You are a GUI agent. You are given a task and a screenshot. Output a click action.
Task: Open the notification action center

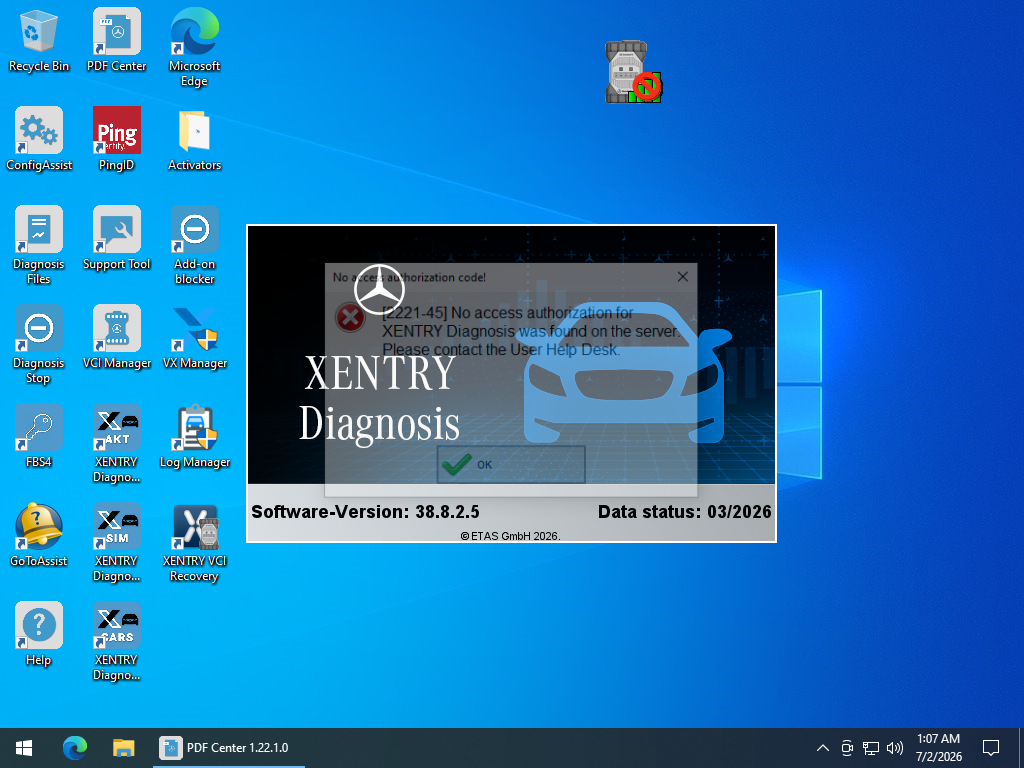[991, 748]
